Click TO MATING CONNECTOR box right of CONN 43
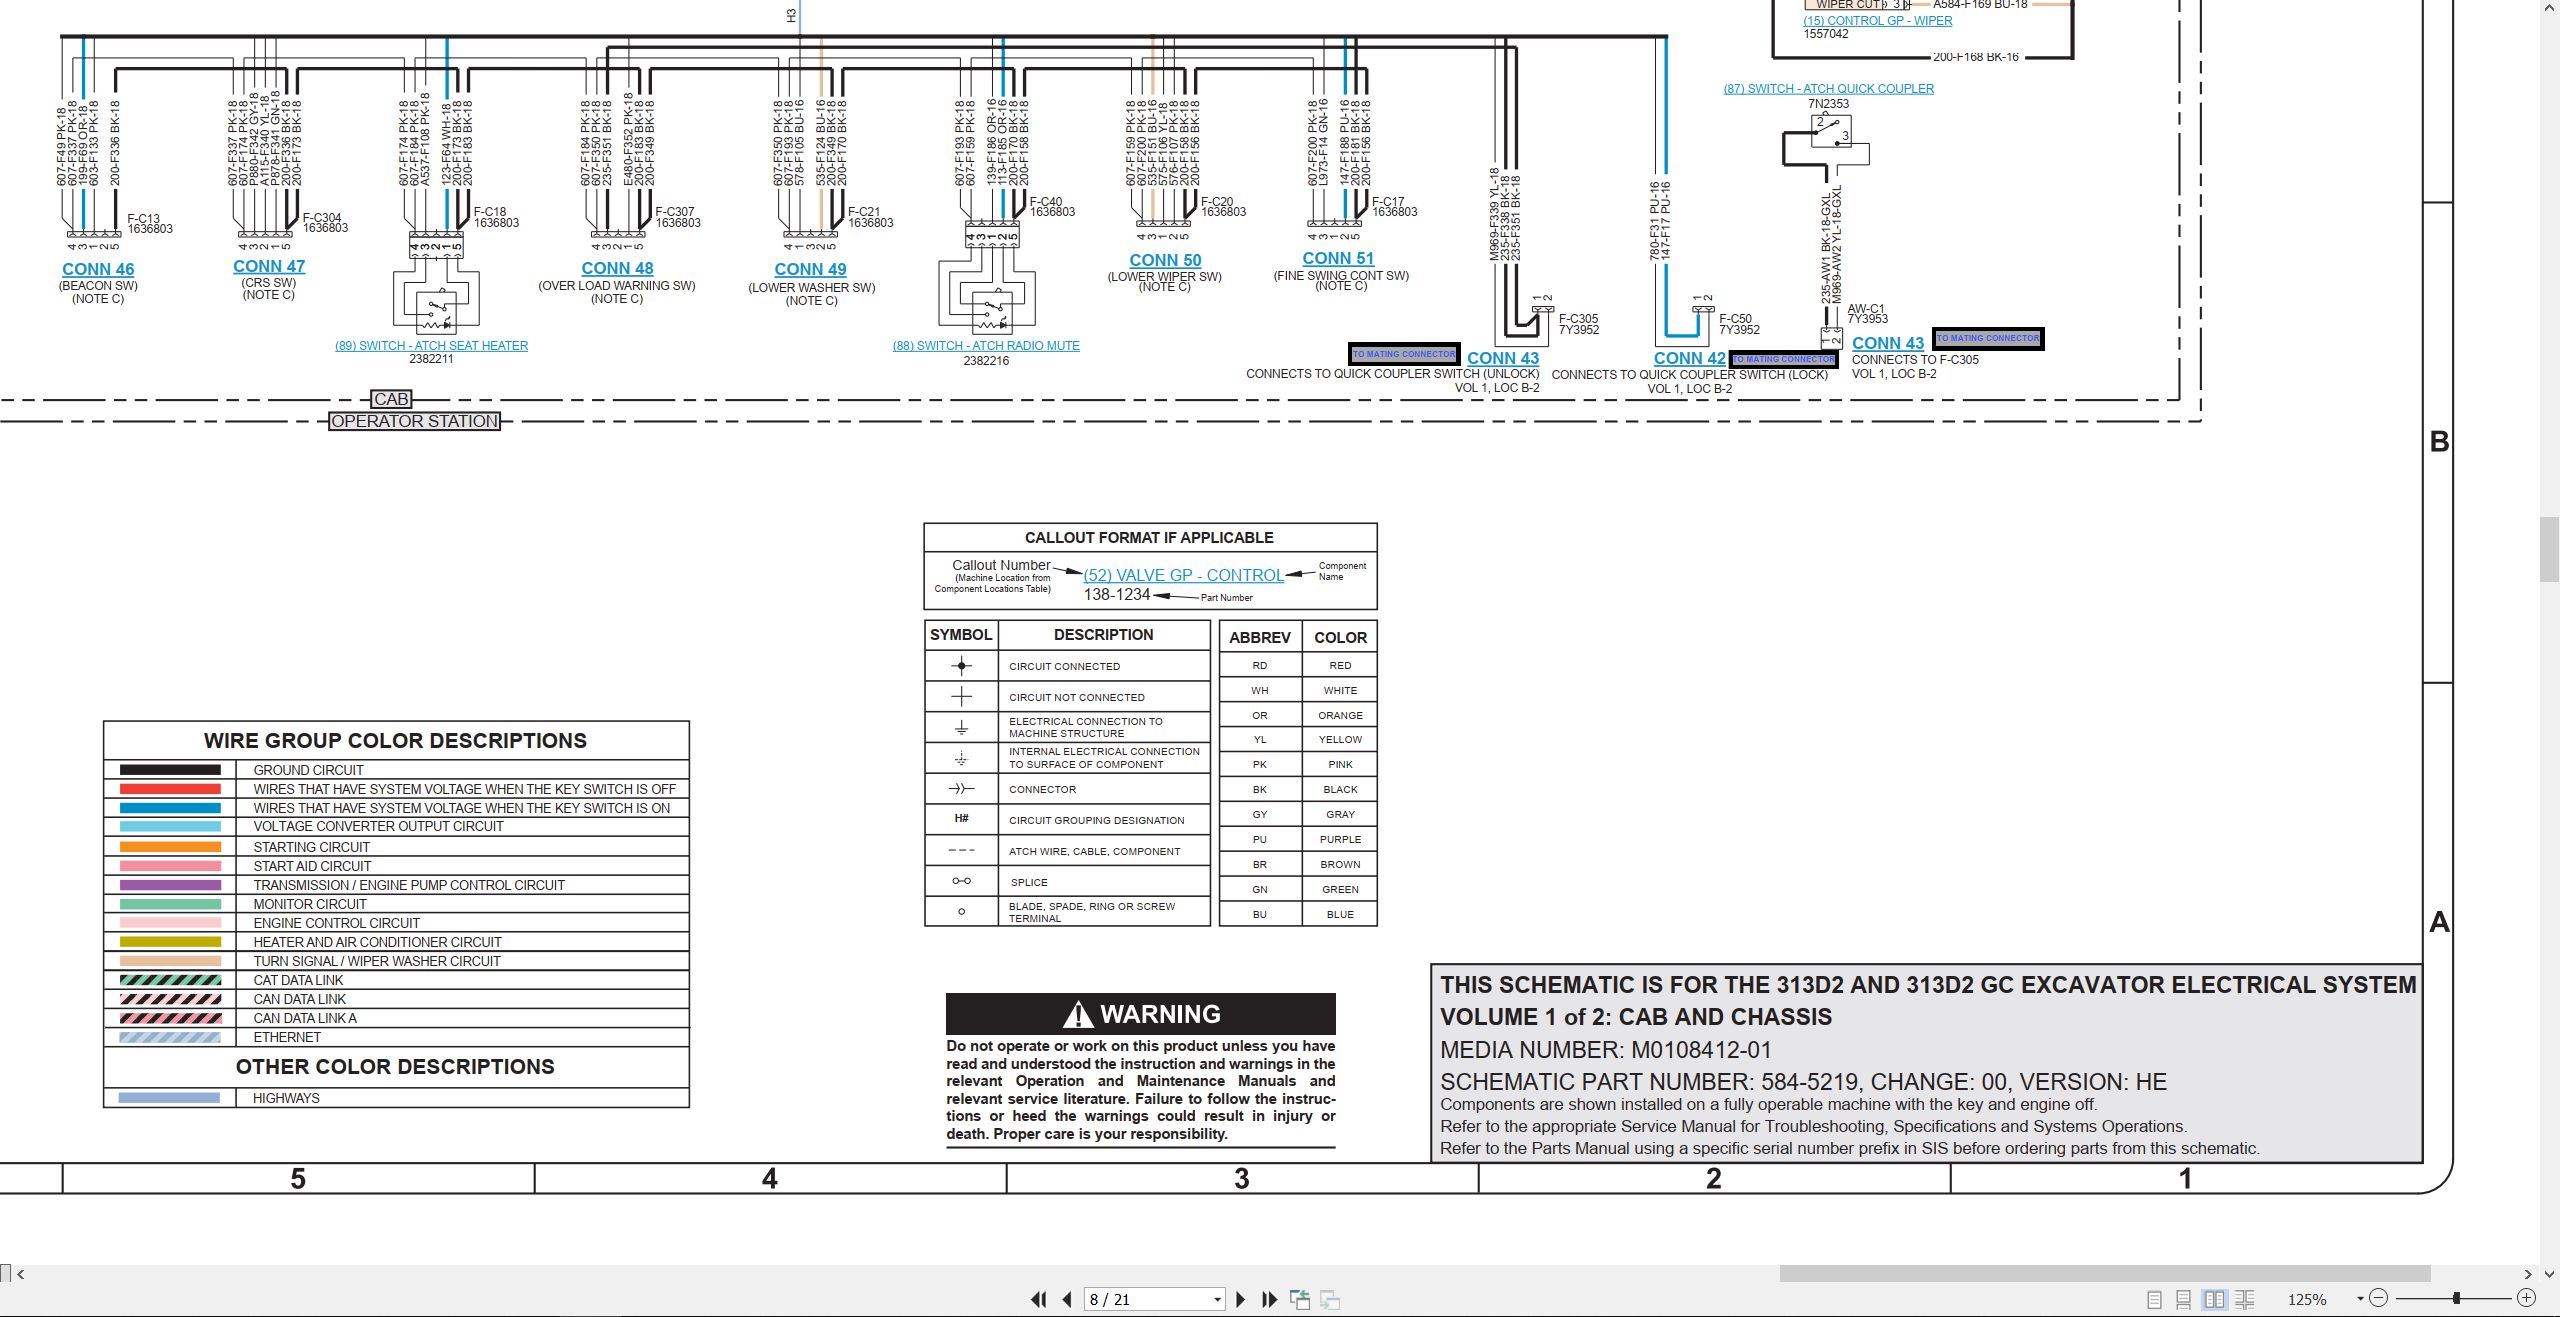 click(x=1988, y=339)
